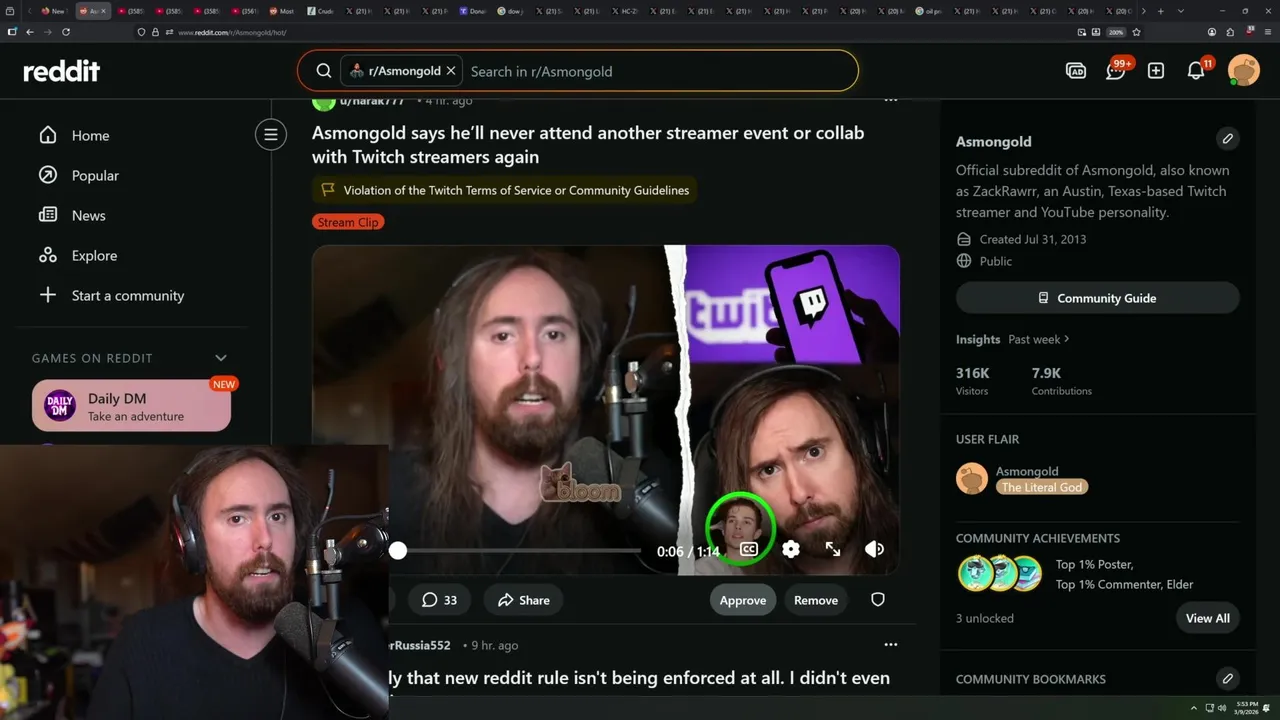1280x720 pixels.
Task: Seek using the video progress bar
Action: coord(519,550)
